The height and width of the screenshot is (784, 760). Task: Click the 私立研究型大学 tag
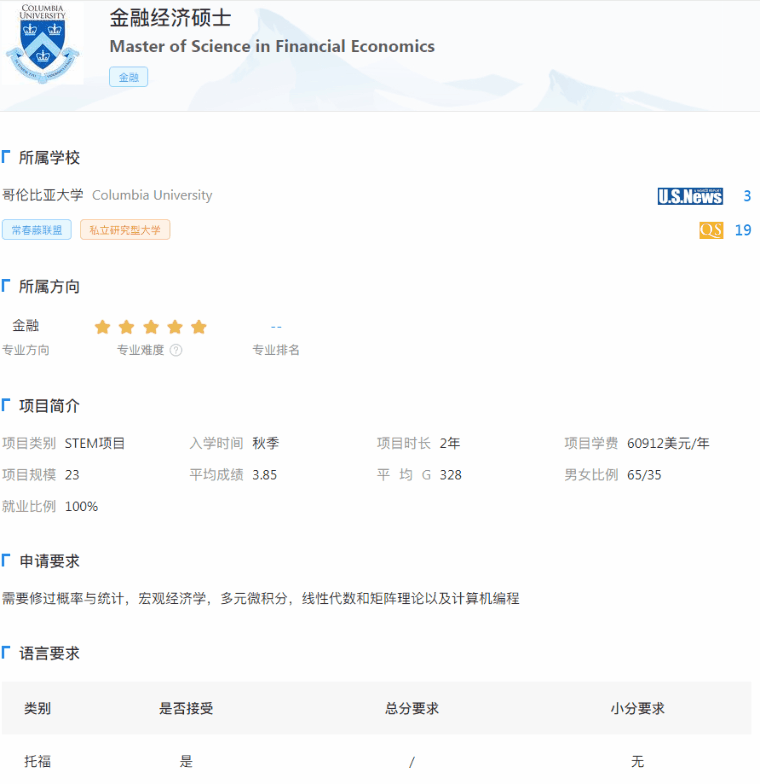coord(125,230)
